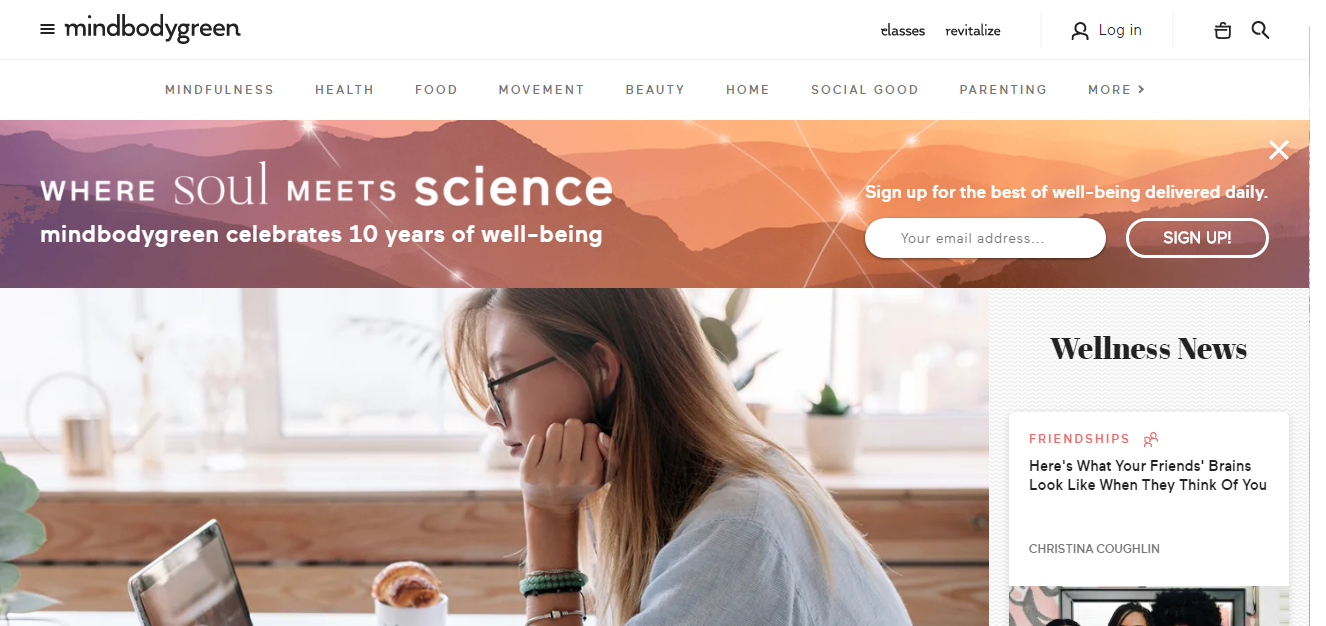
Task: Close the sign-up banner
Action: coord(1278,150)
